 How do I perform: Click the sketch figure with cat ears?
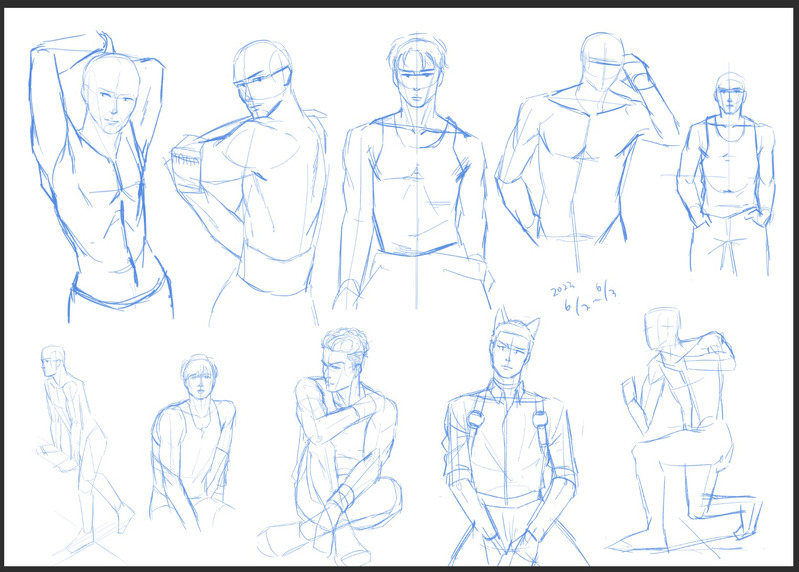(x=515, y=437)
